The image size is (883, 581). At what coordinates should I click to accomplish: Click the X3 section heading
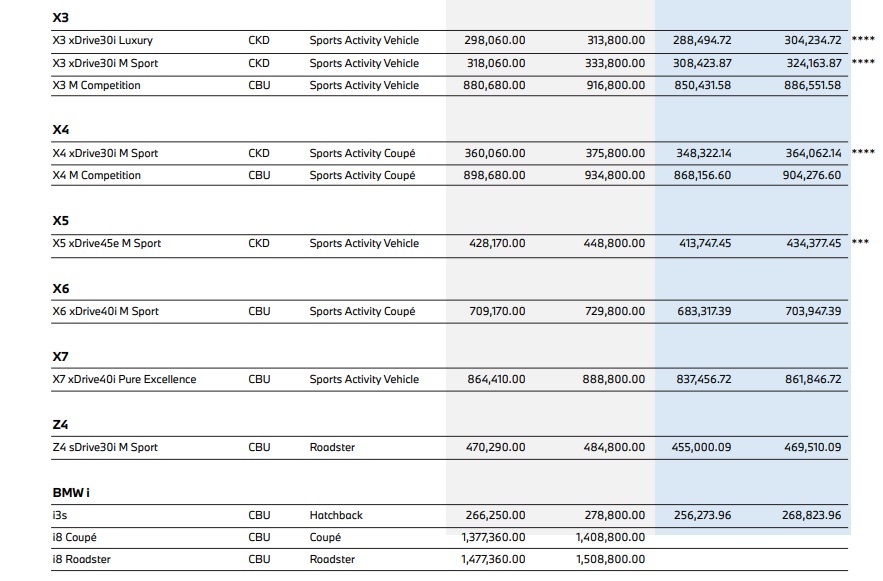click(x=61, y=18)
